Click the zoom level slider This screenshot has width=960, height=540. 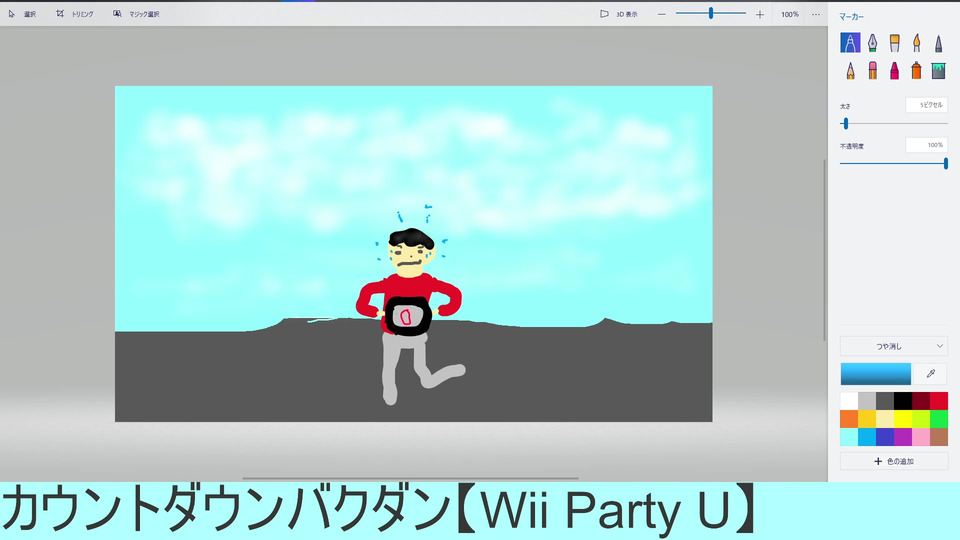(x=711, y=13)
